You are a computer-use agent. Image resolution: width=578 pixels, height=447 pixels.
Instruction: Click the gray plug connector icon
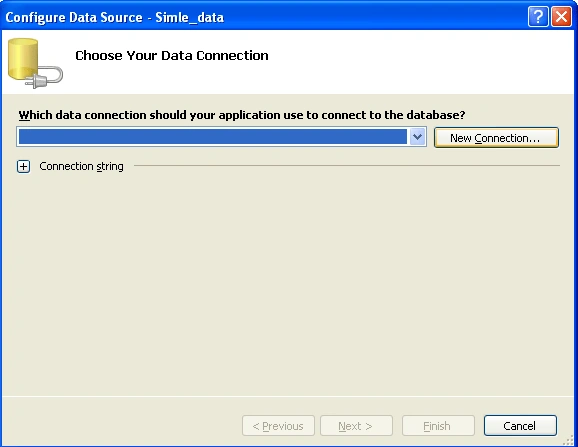pyautogui.click(x=45, y=77)
